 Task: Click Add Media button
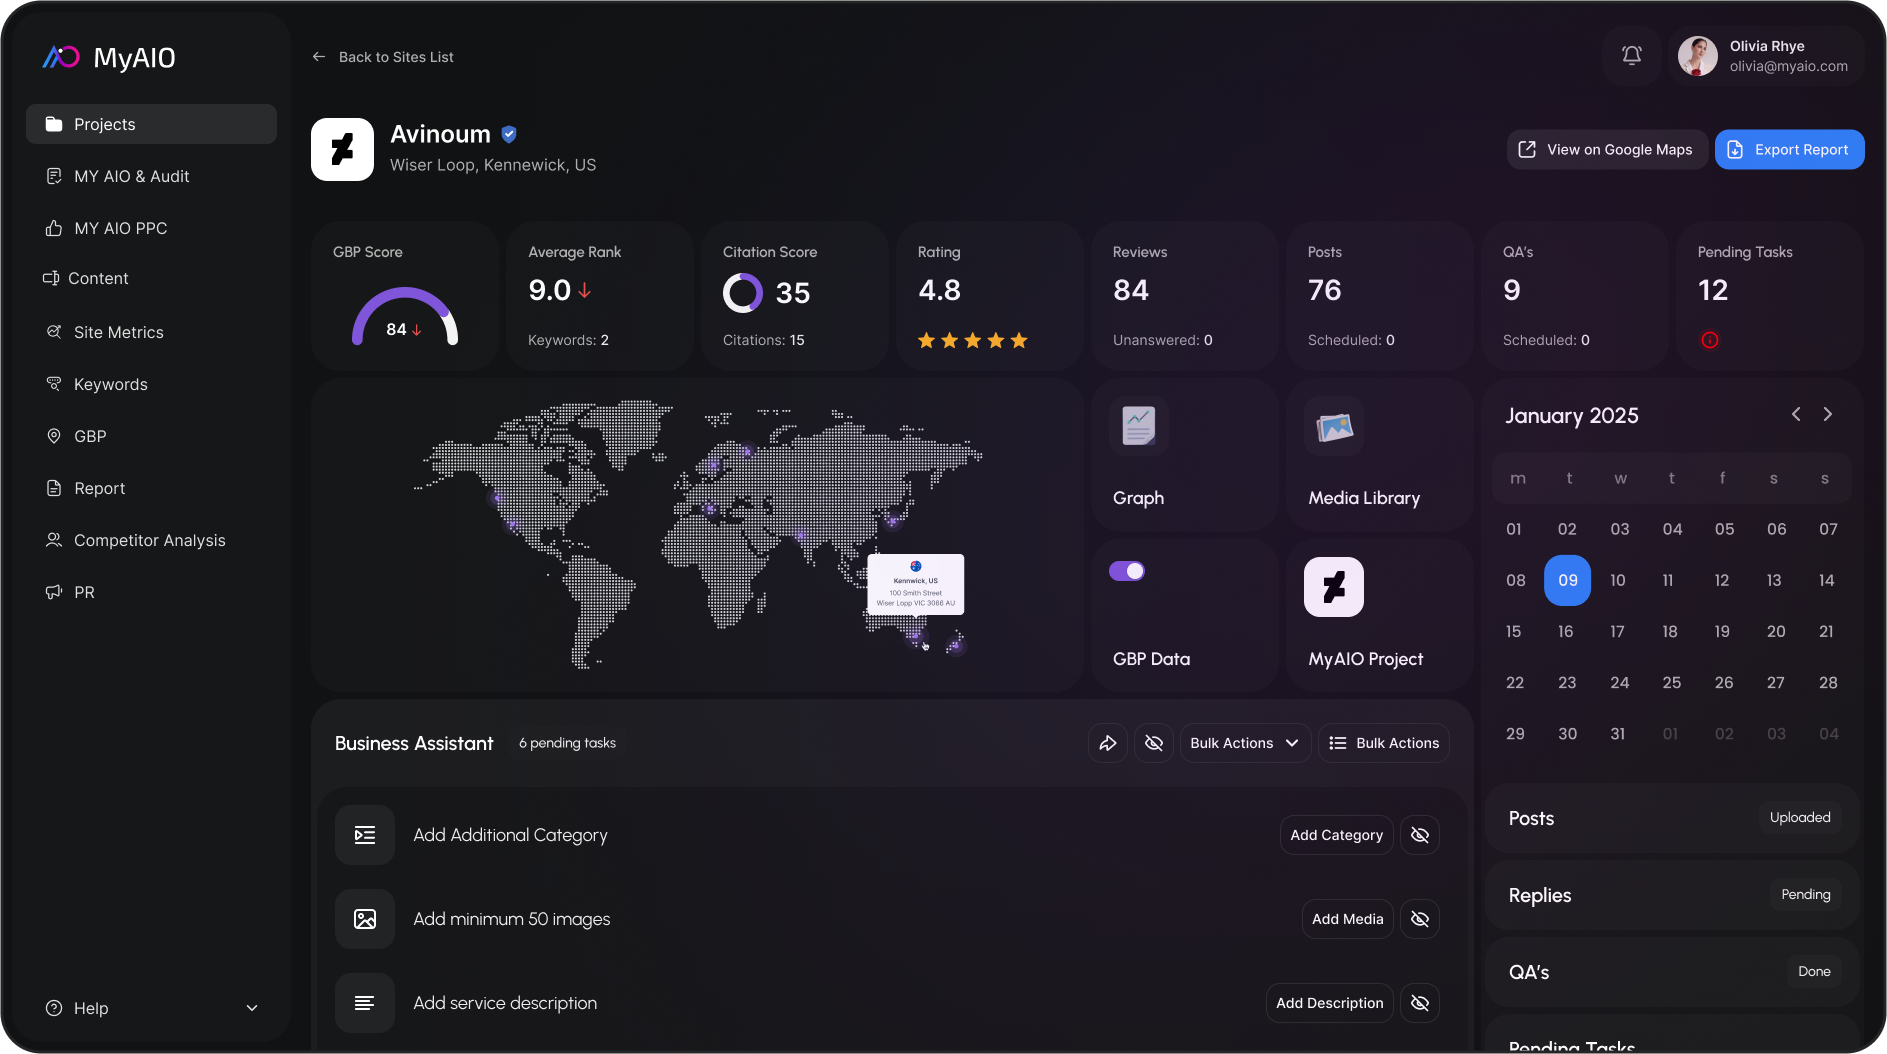point(1347,919)
